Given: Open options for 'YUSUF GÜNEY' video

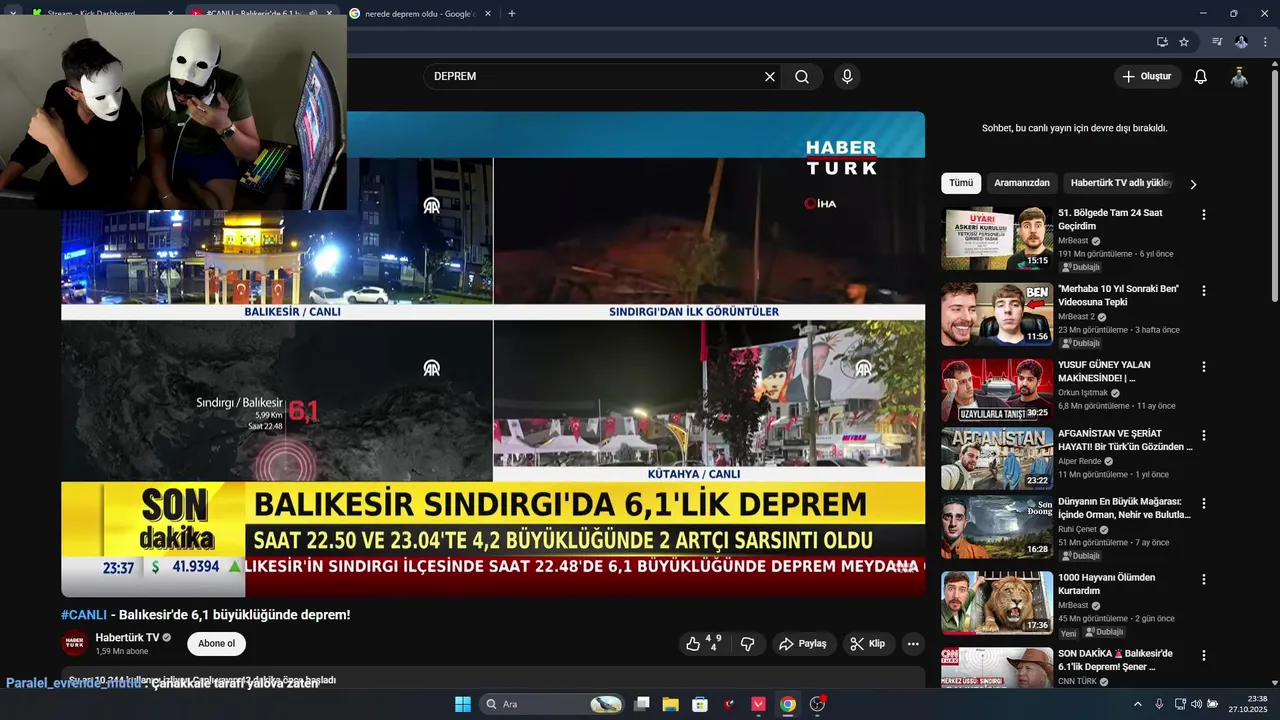Looking at the screenshot, I should click(1204, 367).
